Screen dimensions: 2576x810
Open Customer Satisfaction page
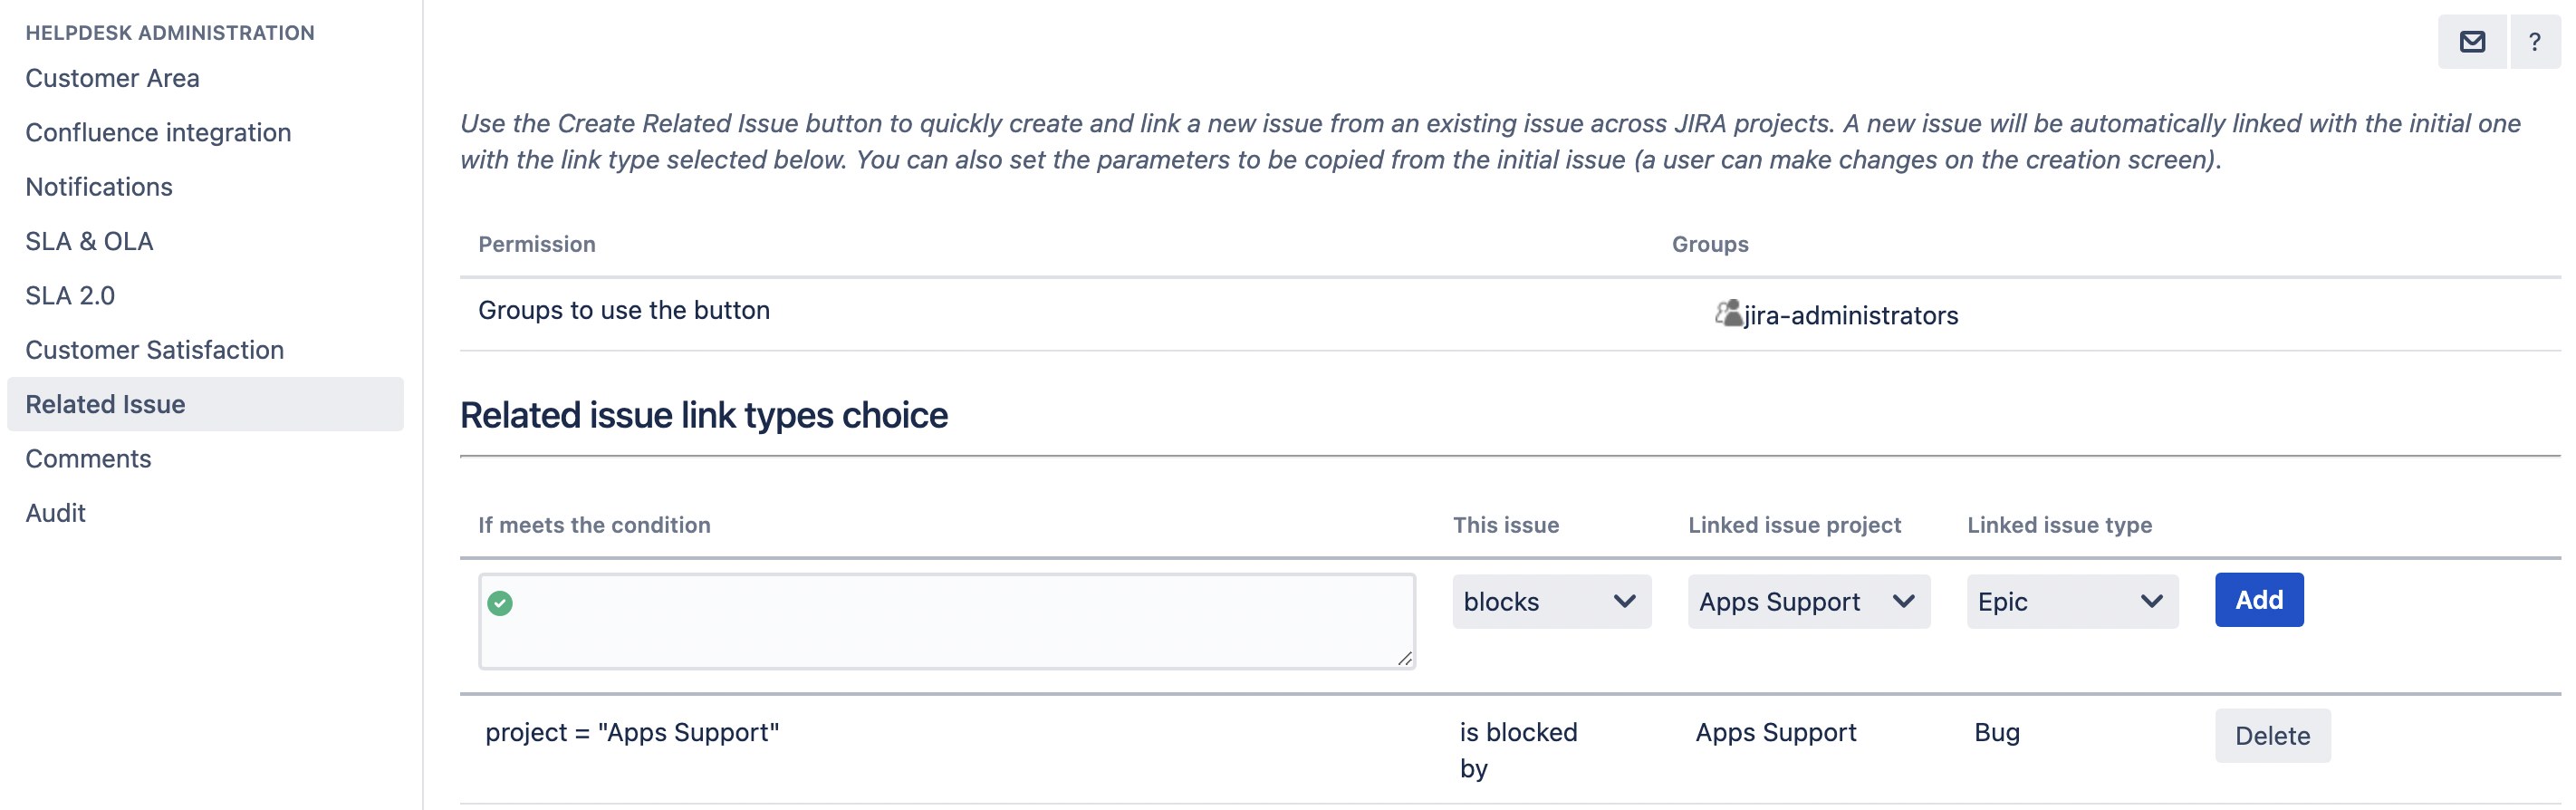point(155,350)
